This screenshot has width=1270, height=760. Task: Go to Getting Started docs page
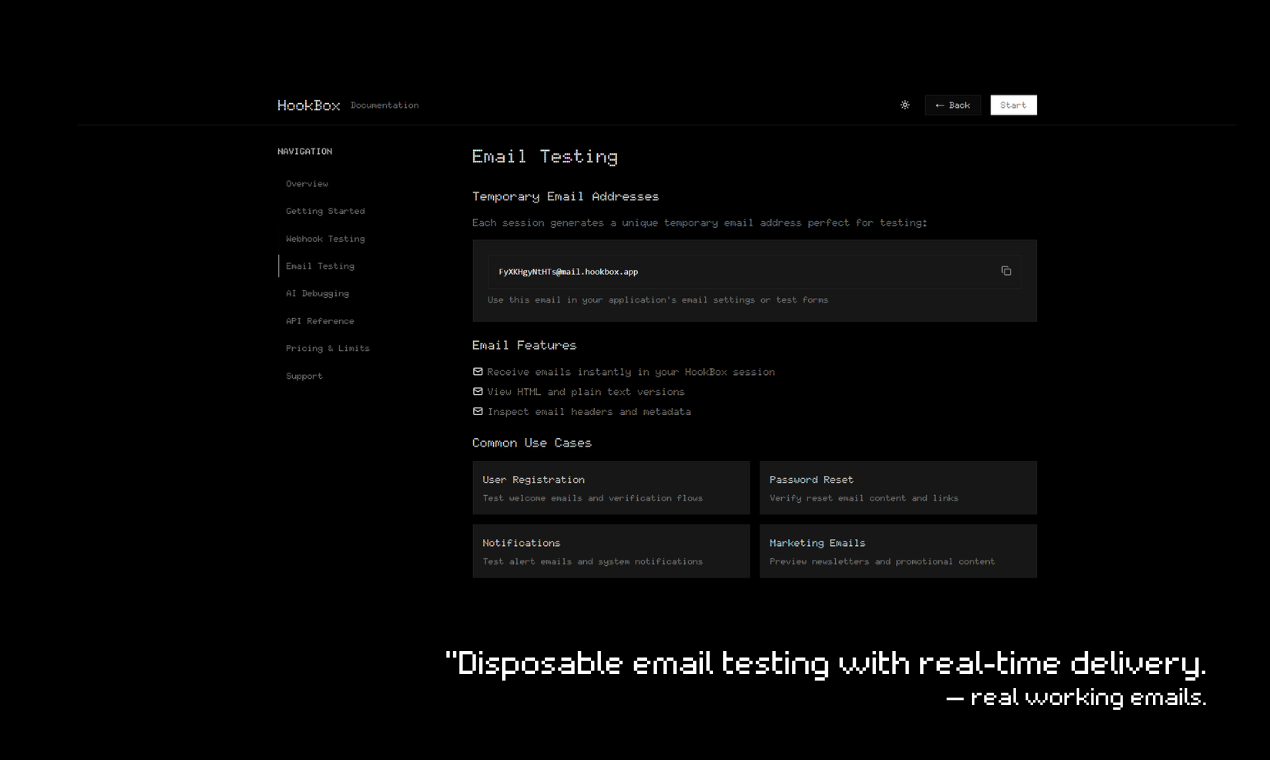coord(325,211)
